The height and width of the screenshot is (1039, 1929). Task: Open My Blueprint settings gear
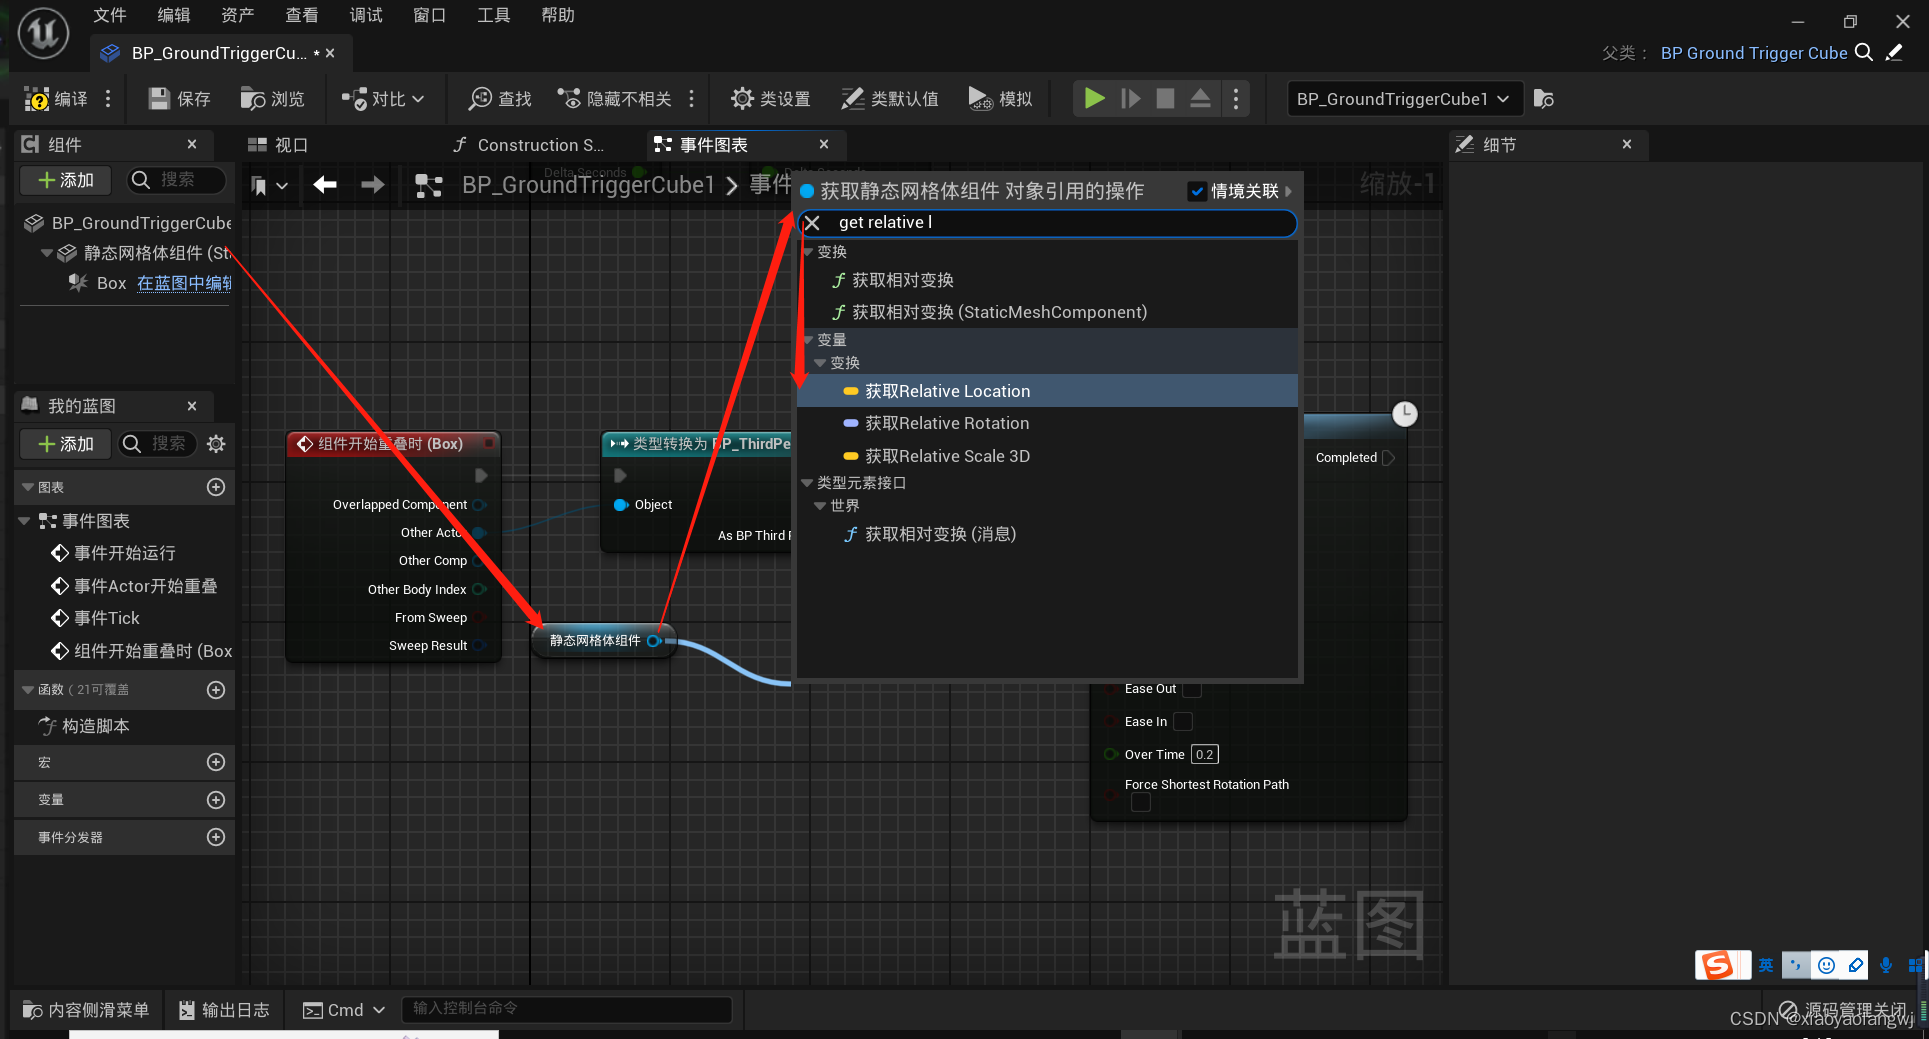point(216,444)
